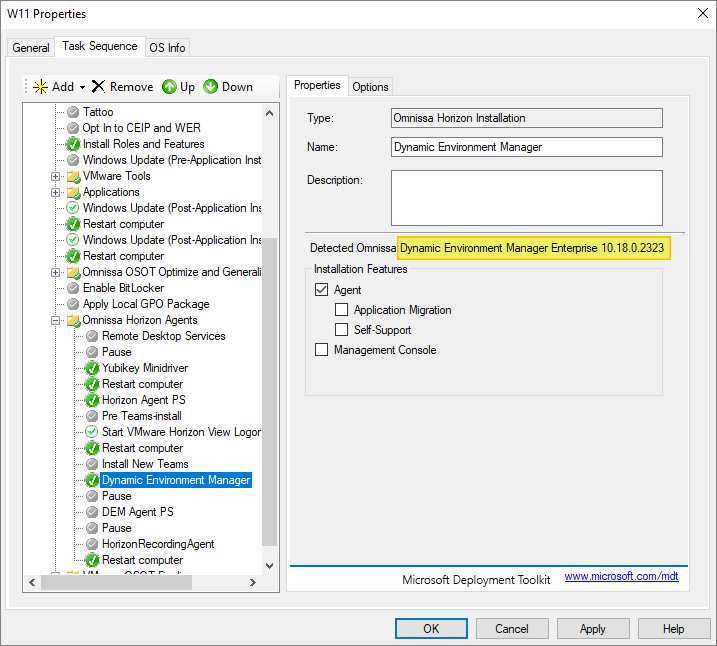Screen dimensions: 717x646
Task: Switch to the OS Info tab
Action: point(167,47)
